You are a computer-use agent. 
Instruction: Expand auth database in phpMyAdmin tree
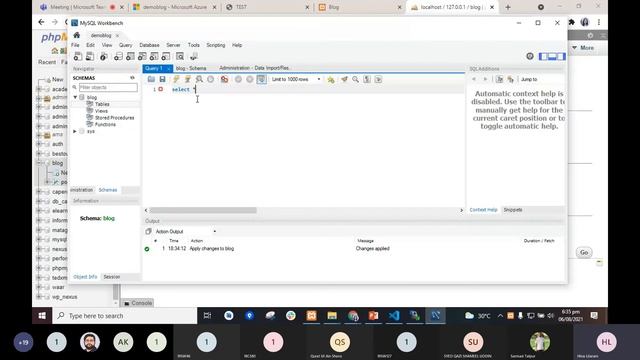39,144
